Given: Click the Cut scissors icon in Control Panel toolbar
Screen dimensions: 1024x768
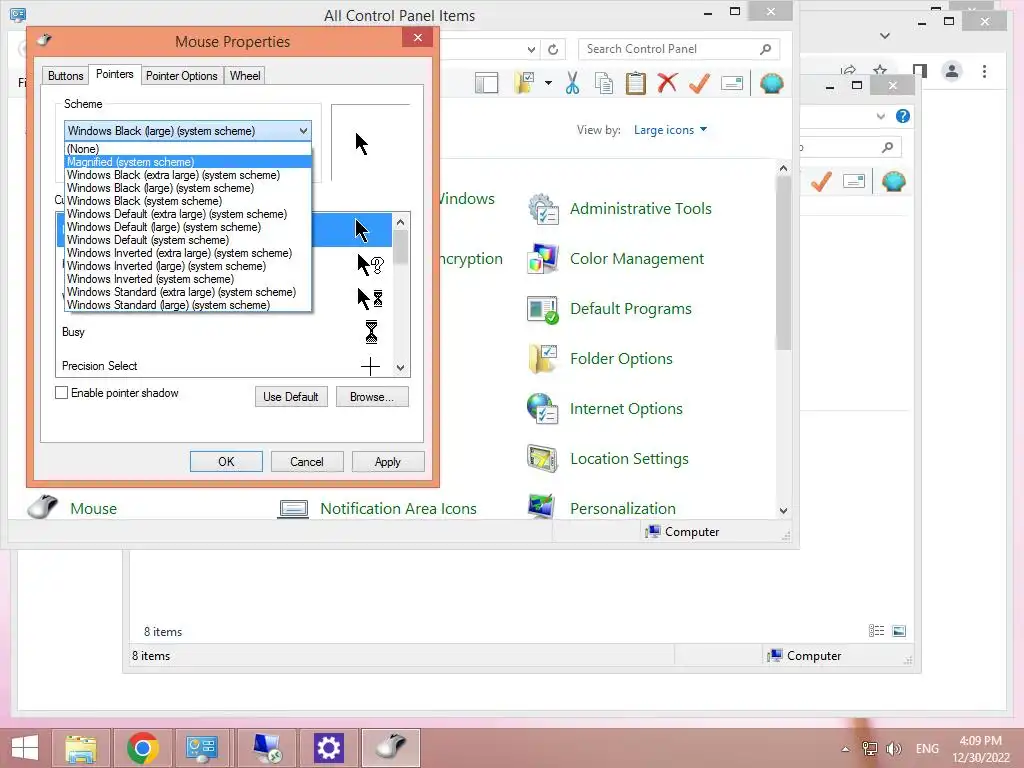Looking at the screenshot, I should point(572,84).
